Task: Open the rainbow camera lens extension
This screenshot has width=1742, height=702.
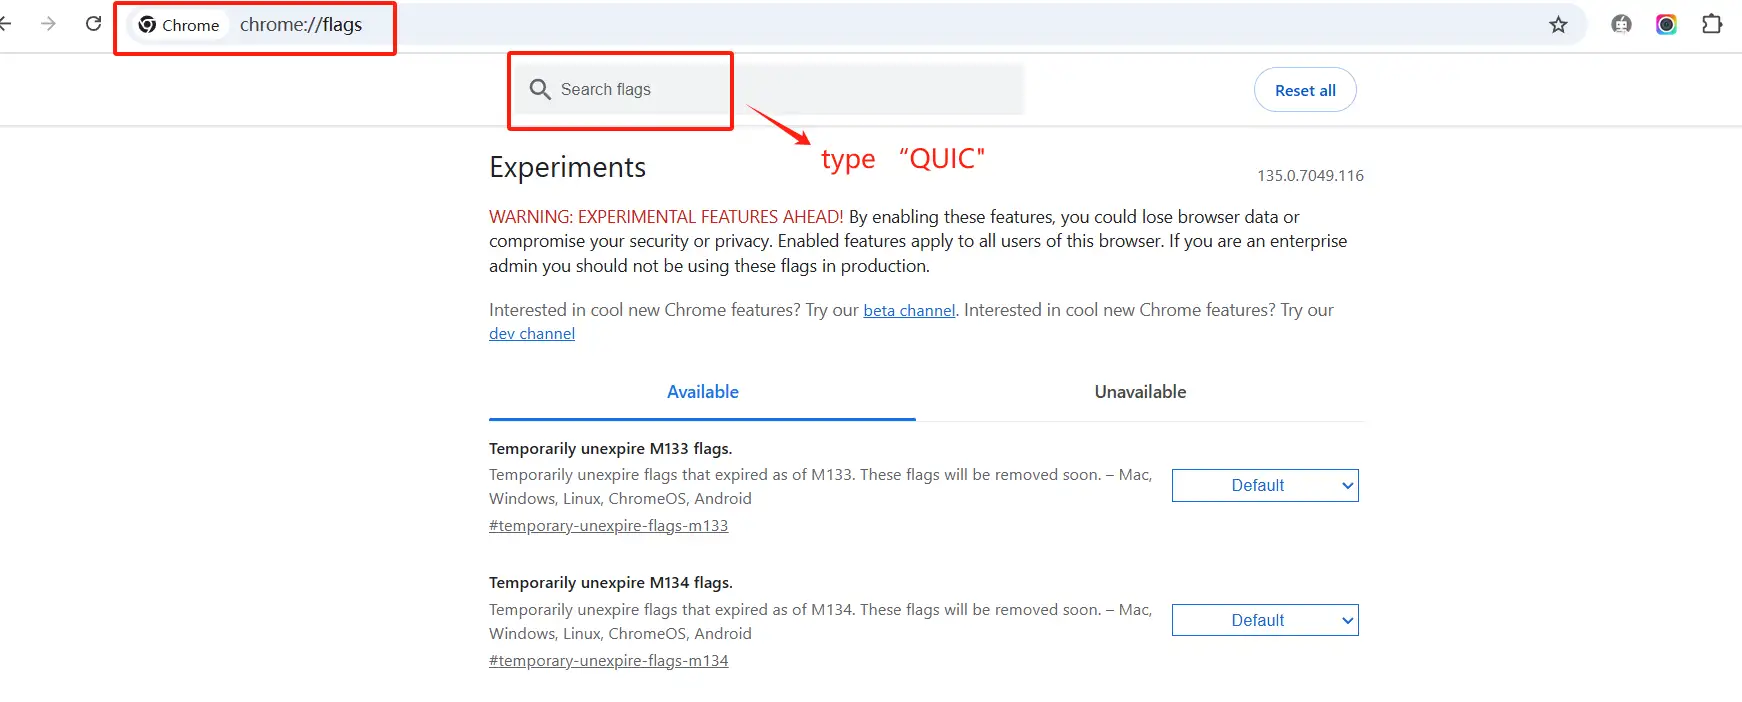Action: 1666,25
